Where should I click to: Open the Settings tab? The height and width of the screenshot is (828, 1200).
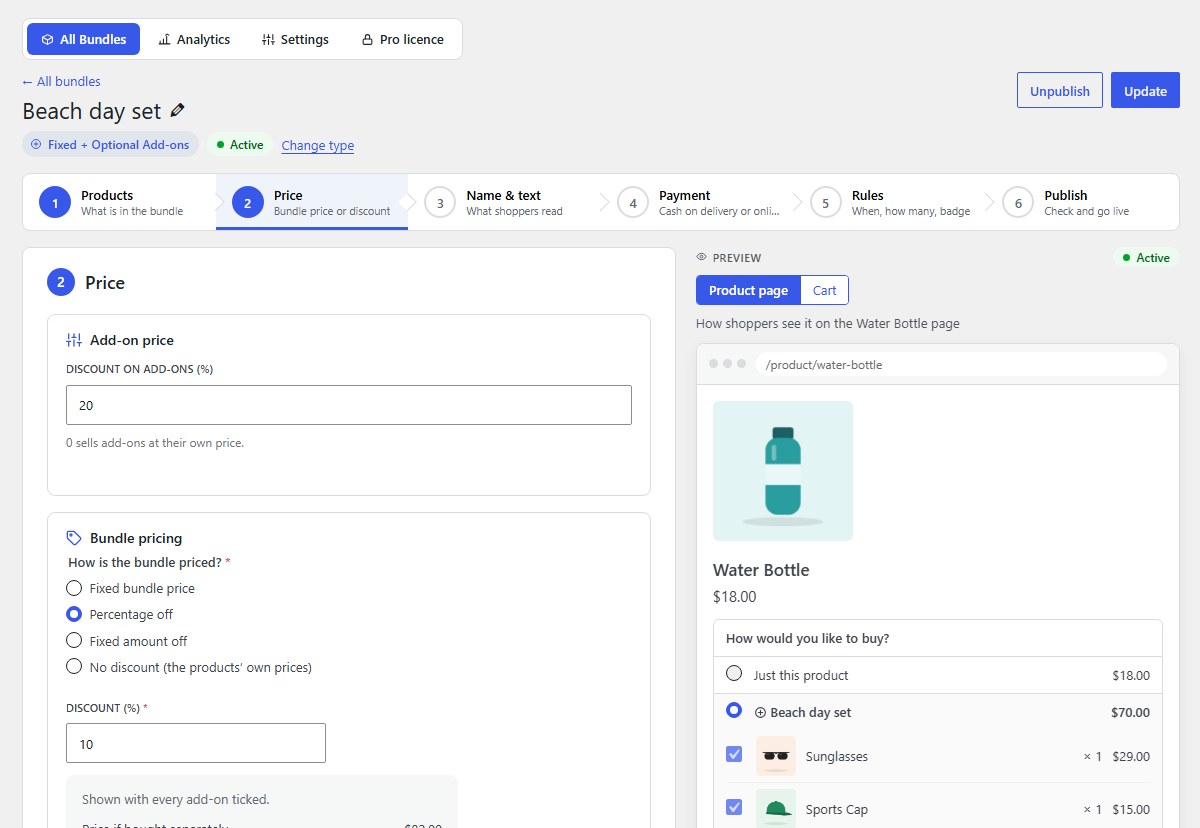[x=295, y=39]
